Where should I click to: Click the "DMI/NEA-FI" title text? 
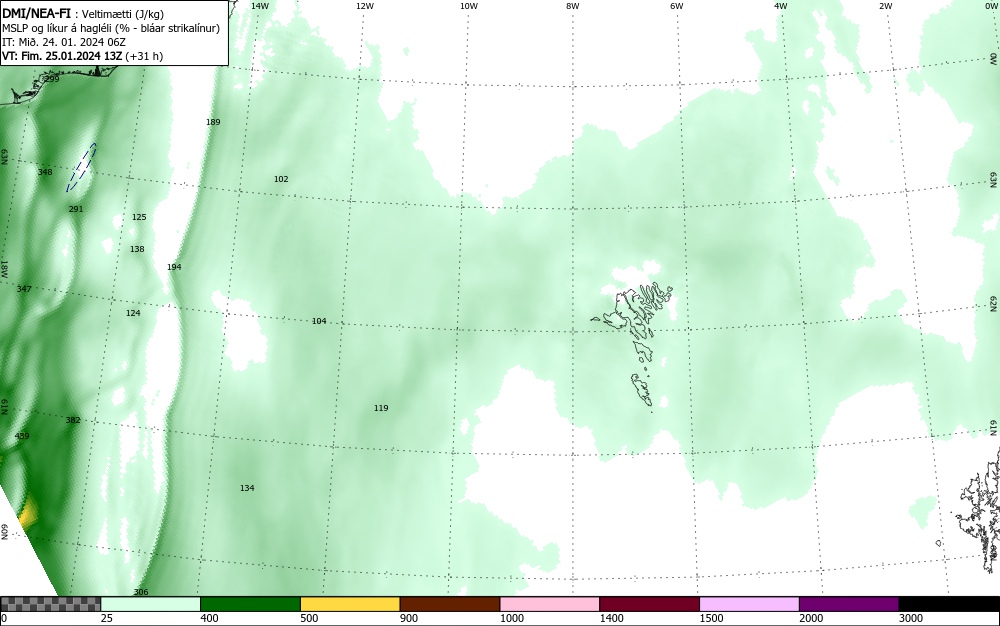coord(36,14)
